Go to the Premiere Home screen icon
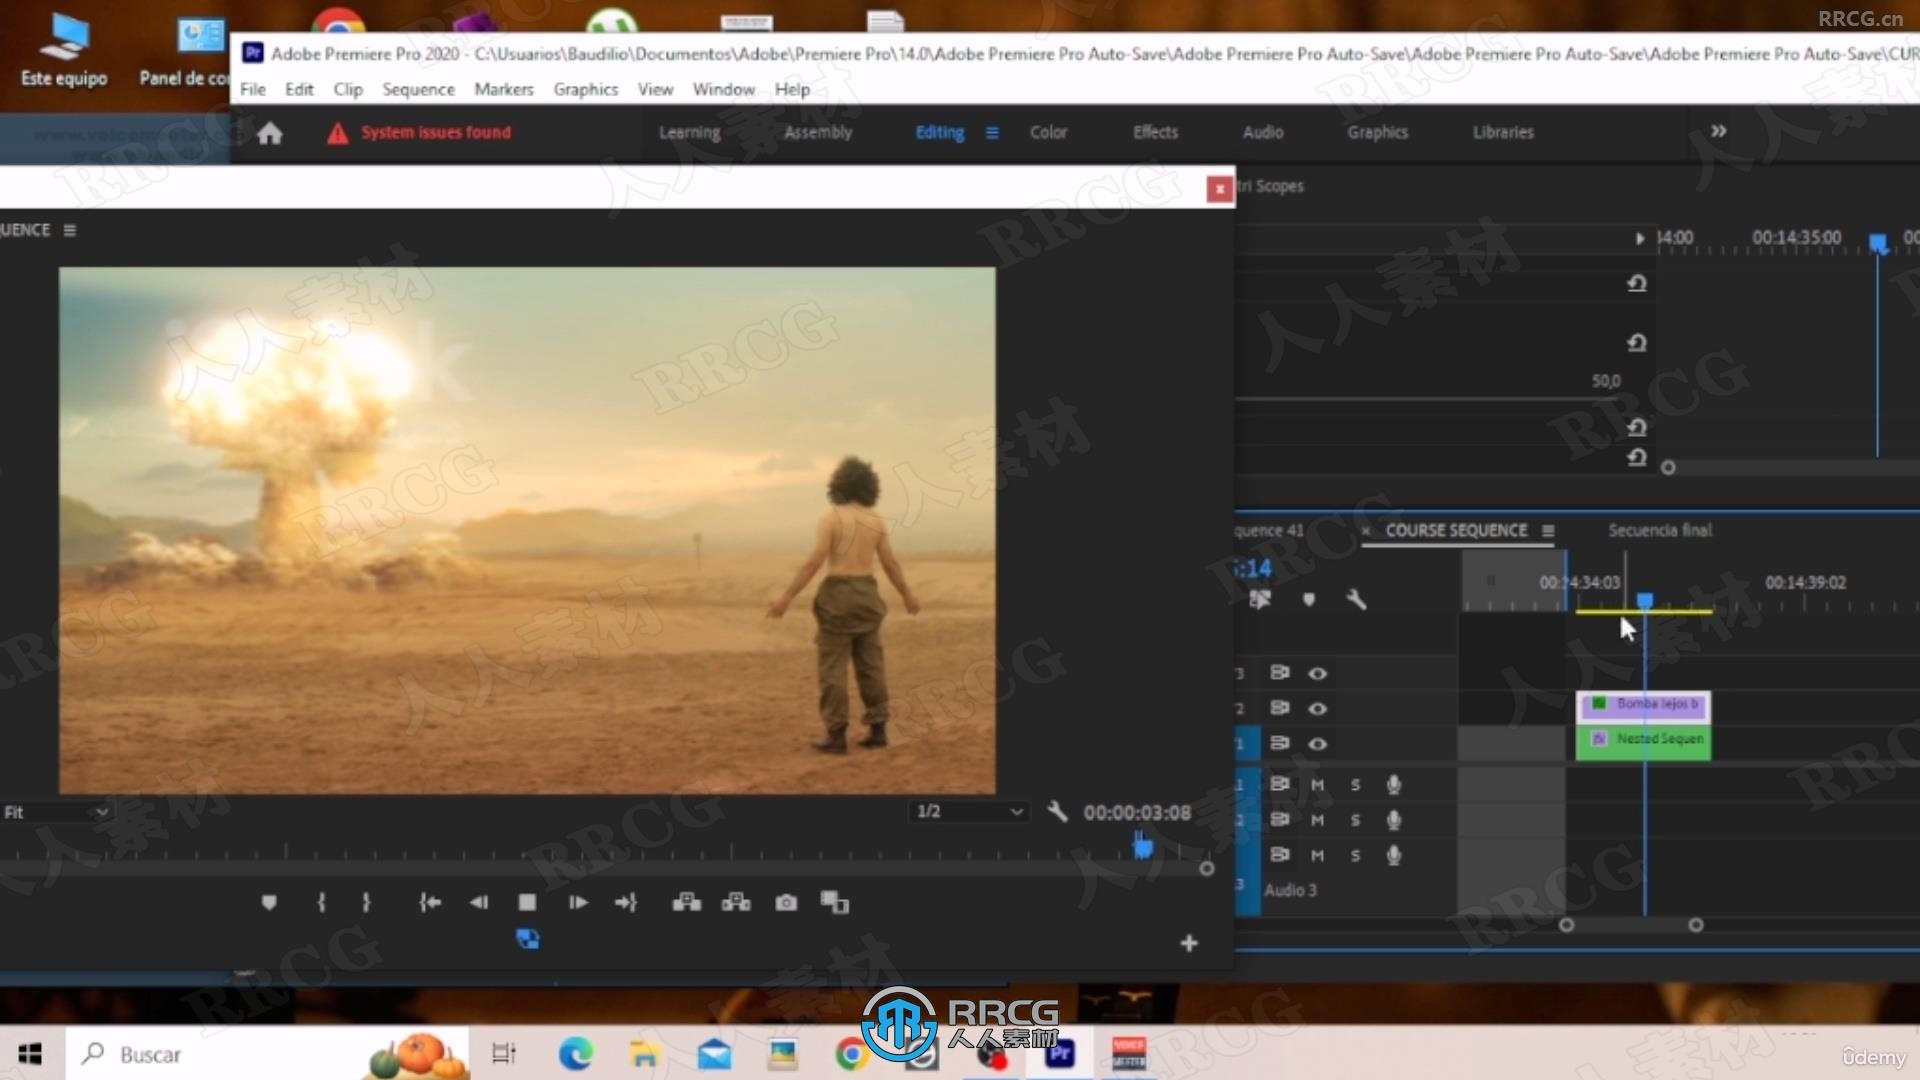 269,133
